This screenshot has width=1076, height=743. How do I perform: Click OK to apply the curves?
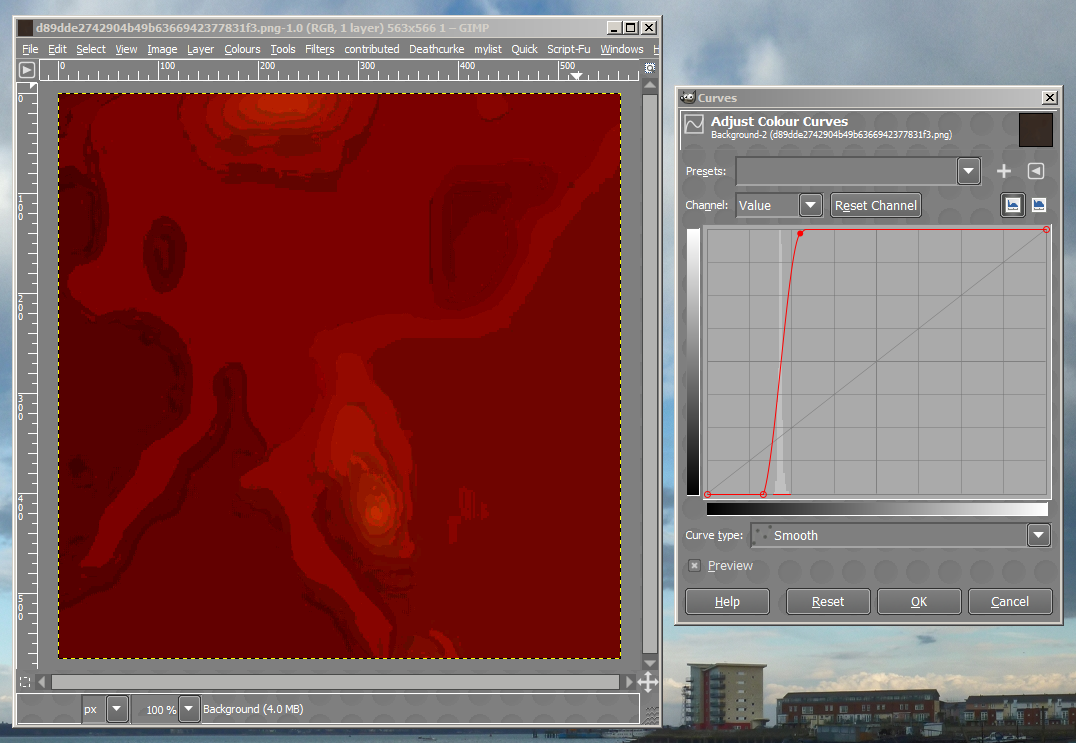(919, 601)
